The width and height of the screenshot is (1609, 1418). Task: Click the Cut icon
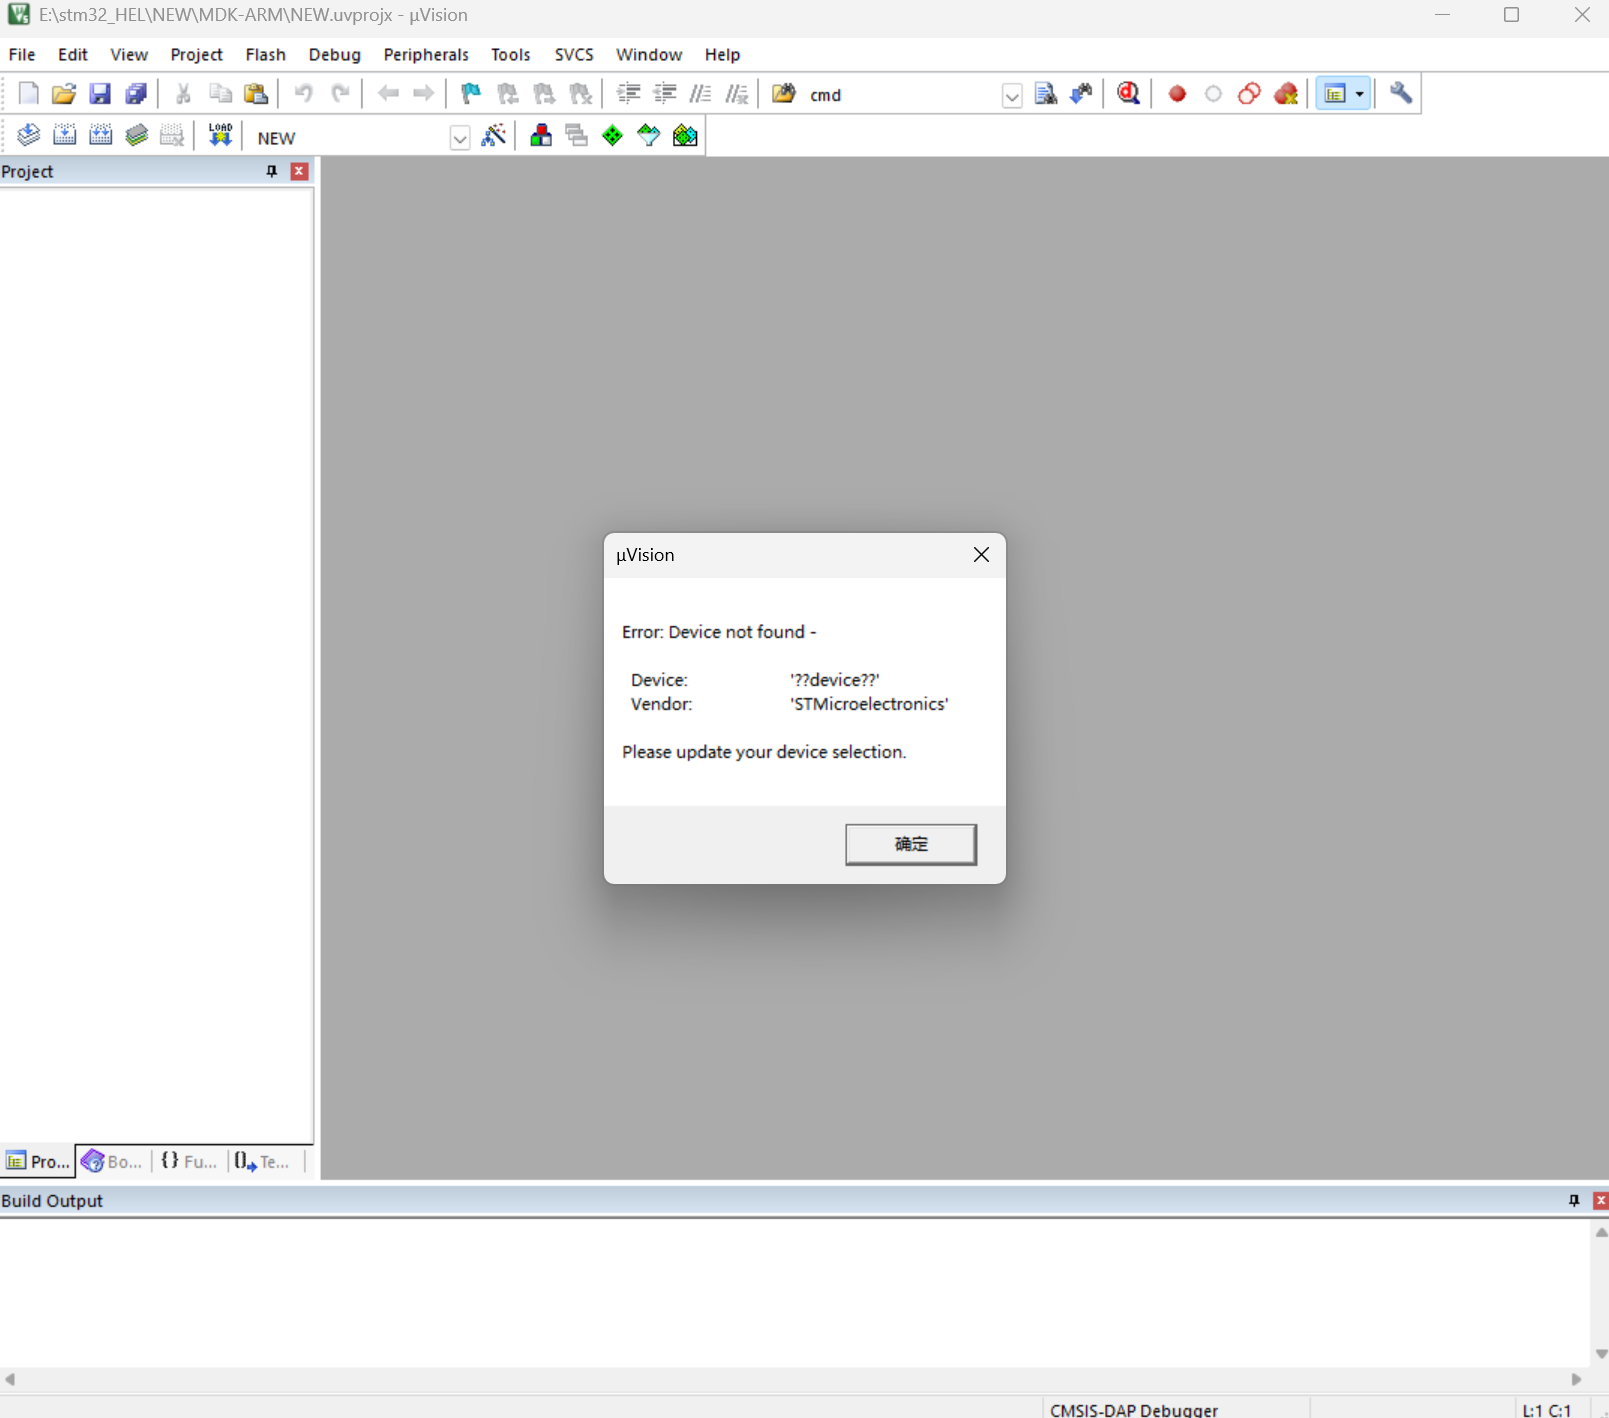[184, 94]
